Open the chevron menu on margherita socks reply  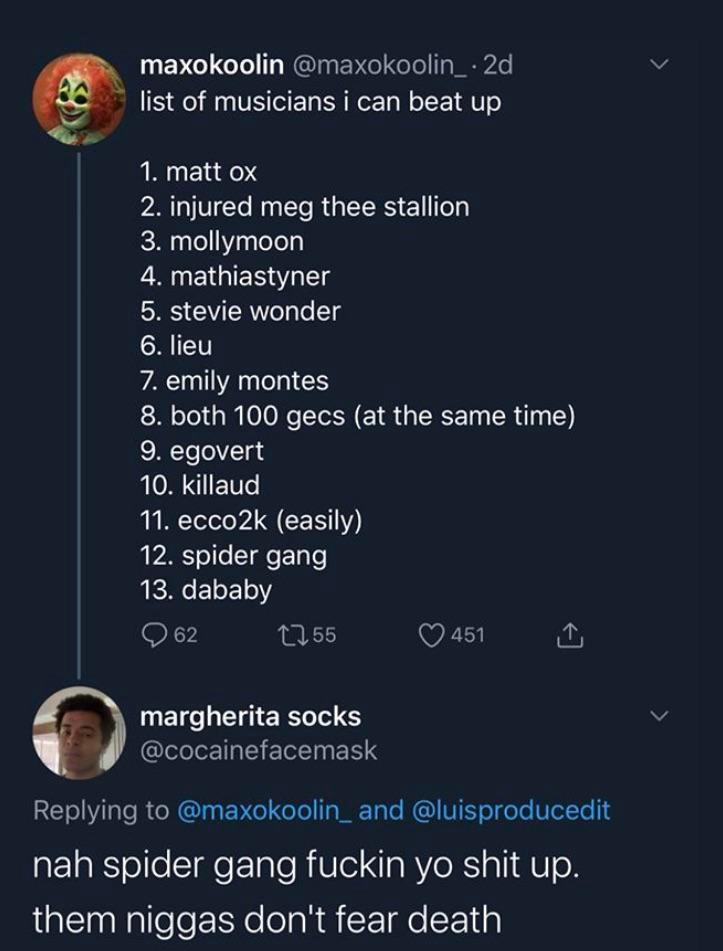pyautogui.click(x=659, y=715)
